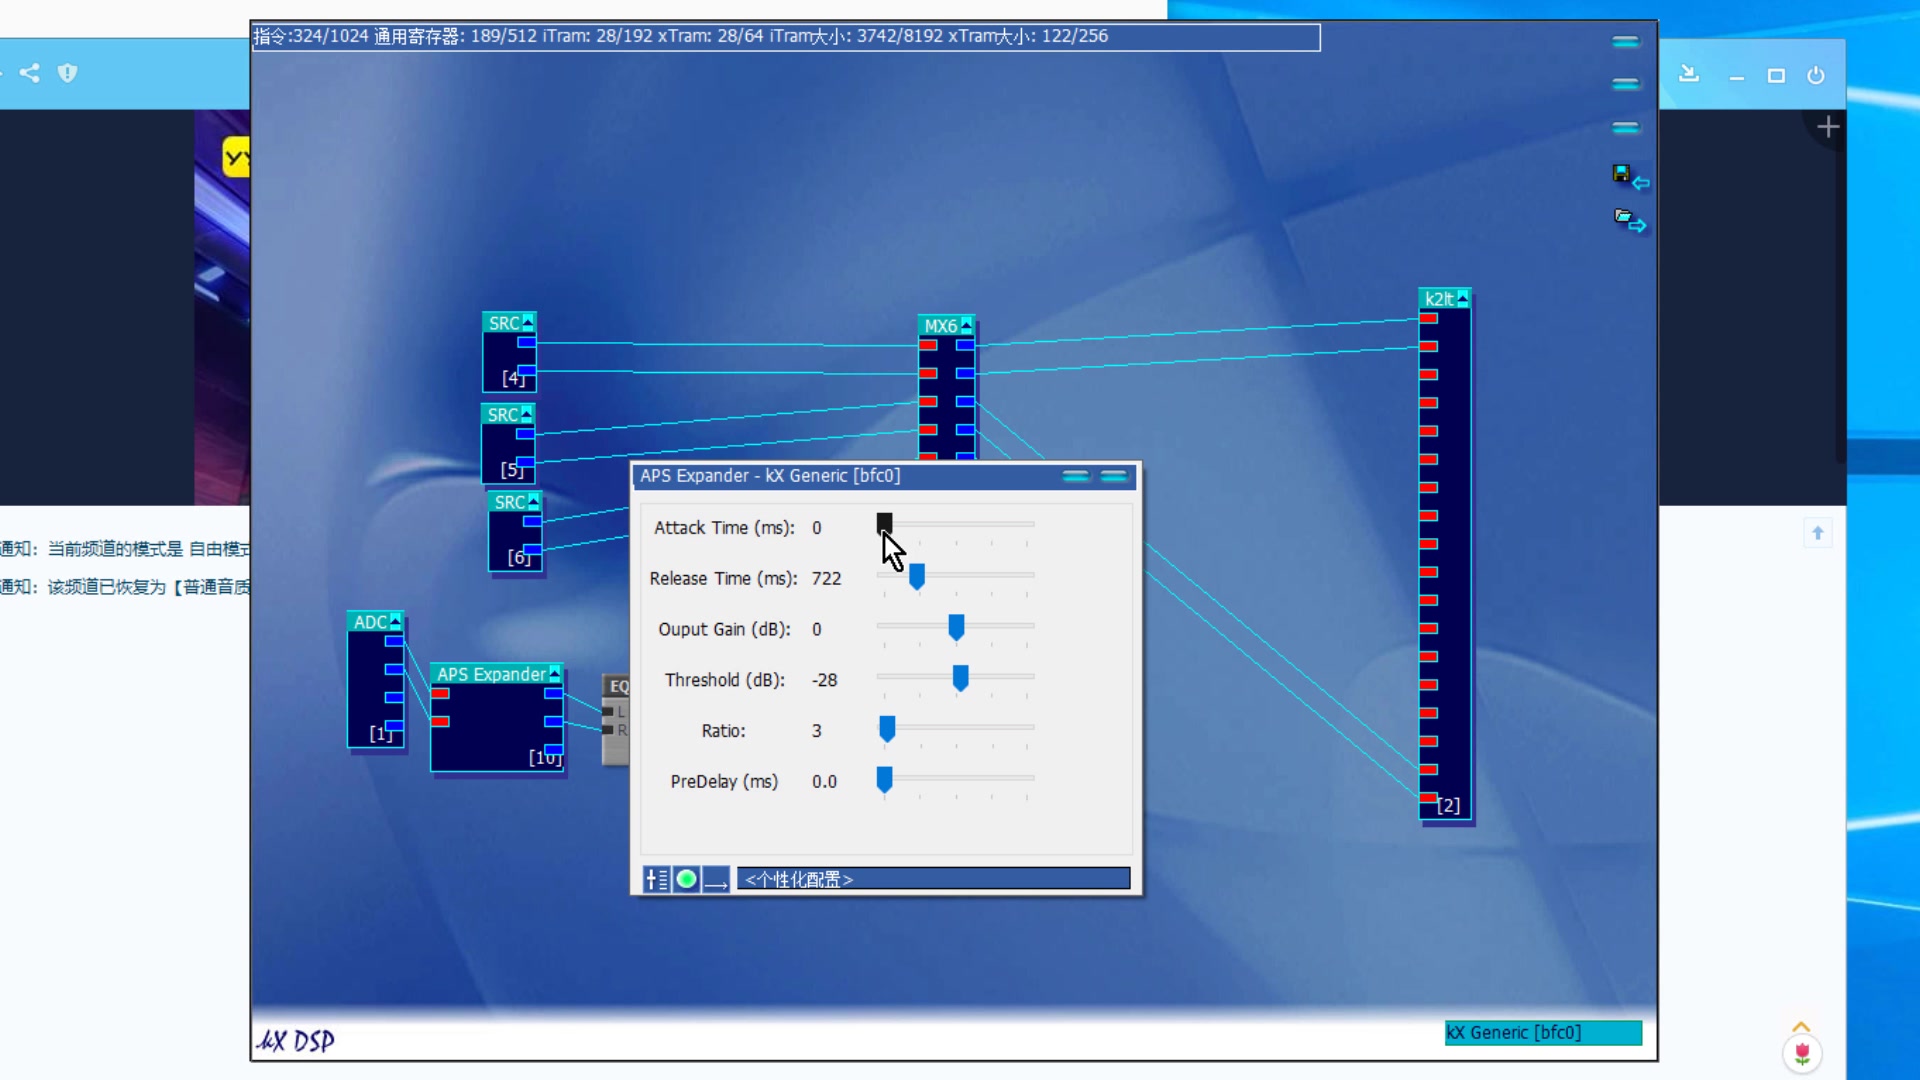
Task: Click middle pill button of kX DSP window
Action: [1626, 84]
